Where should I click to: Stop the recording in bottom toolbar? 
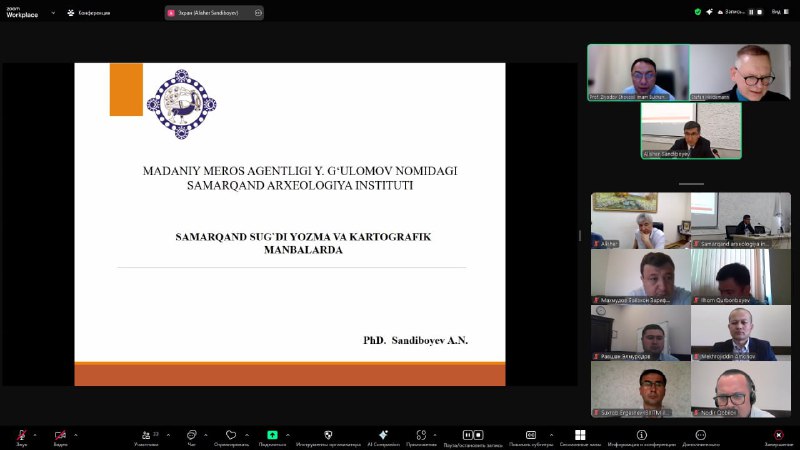coord(478,435)
